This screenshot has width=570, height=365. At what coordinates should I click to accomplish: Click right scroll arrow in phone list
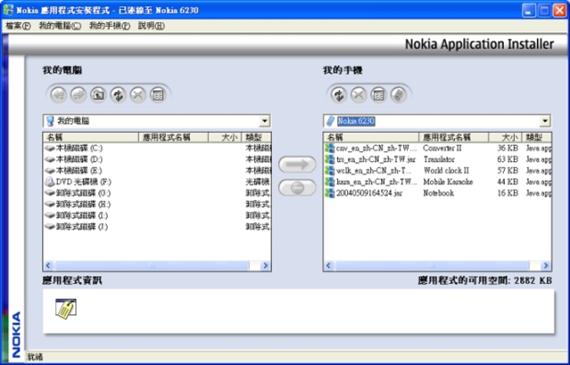pos(546,266)
